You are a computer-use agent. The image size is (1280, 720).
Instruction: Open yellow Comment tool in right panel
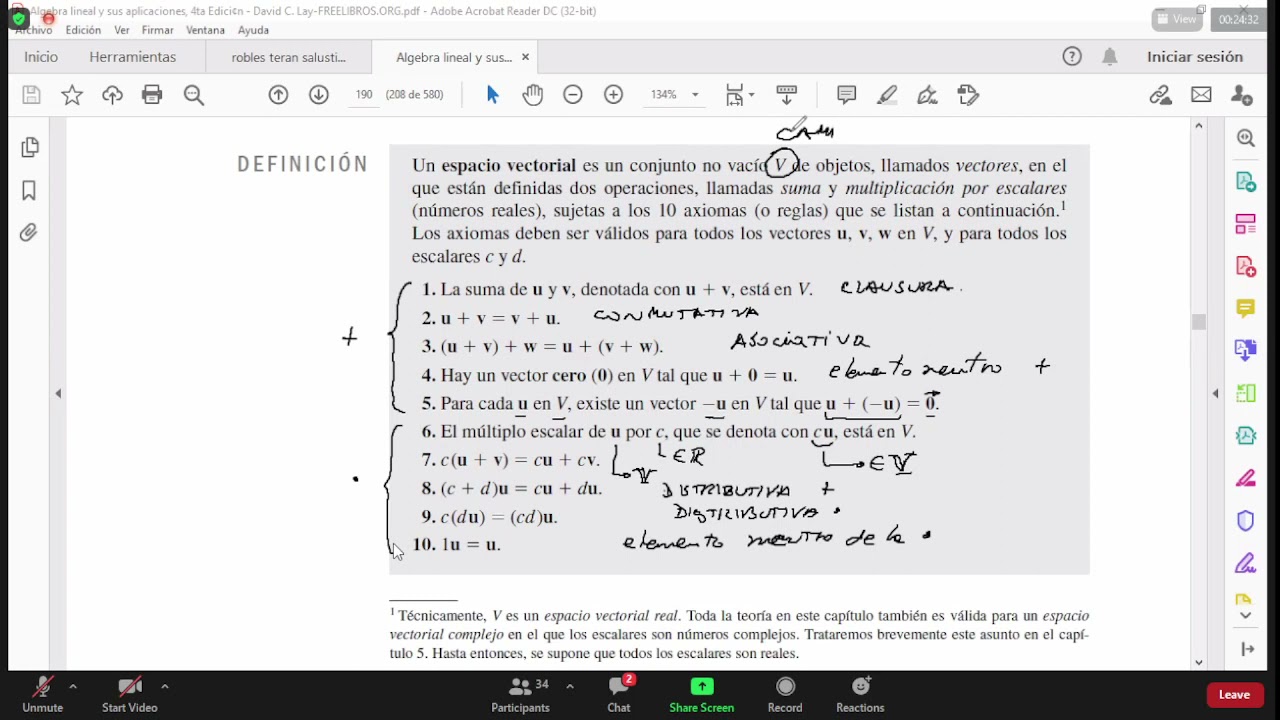[x=1246, y=308]
